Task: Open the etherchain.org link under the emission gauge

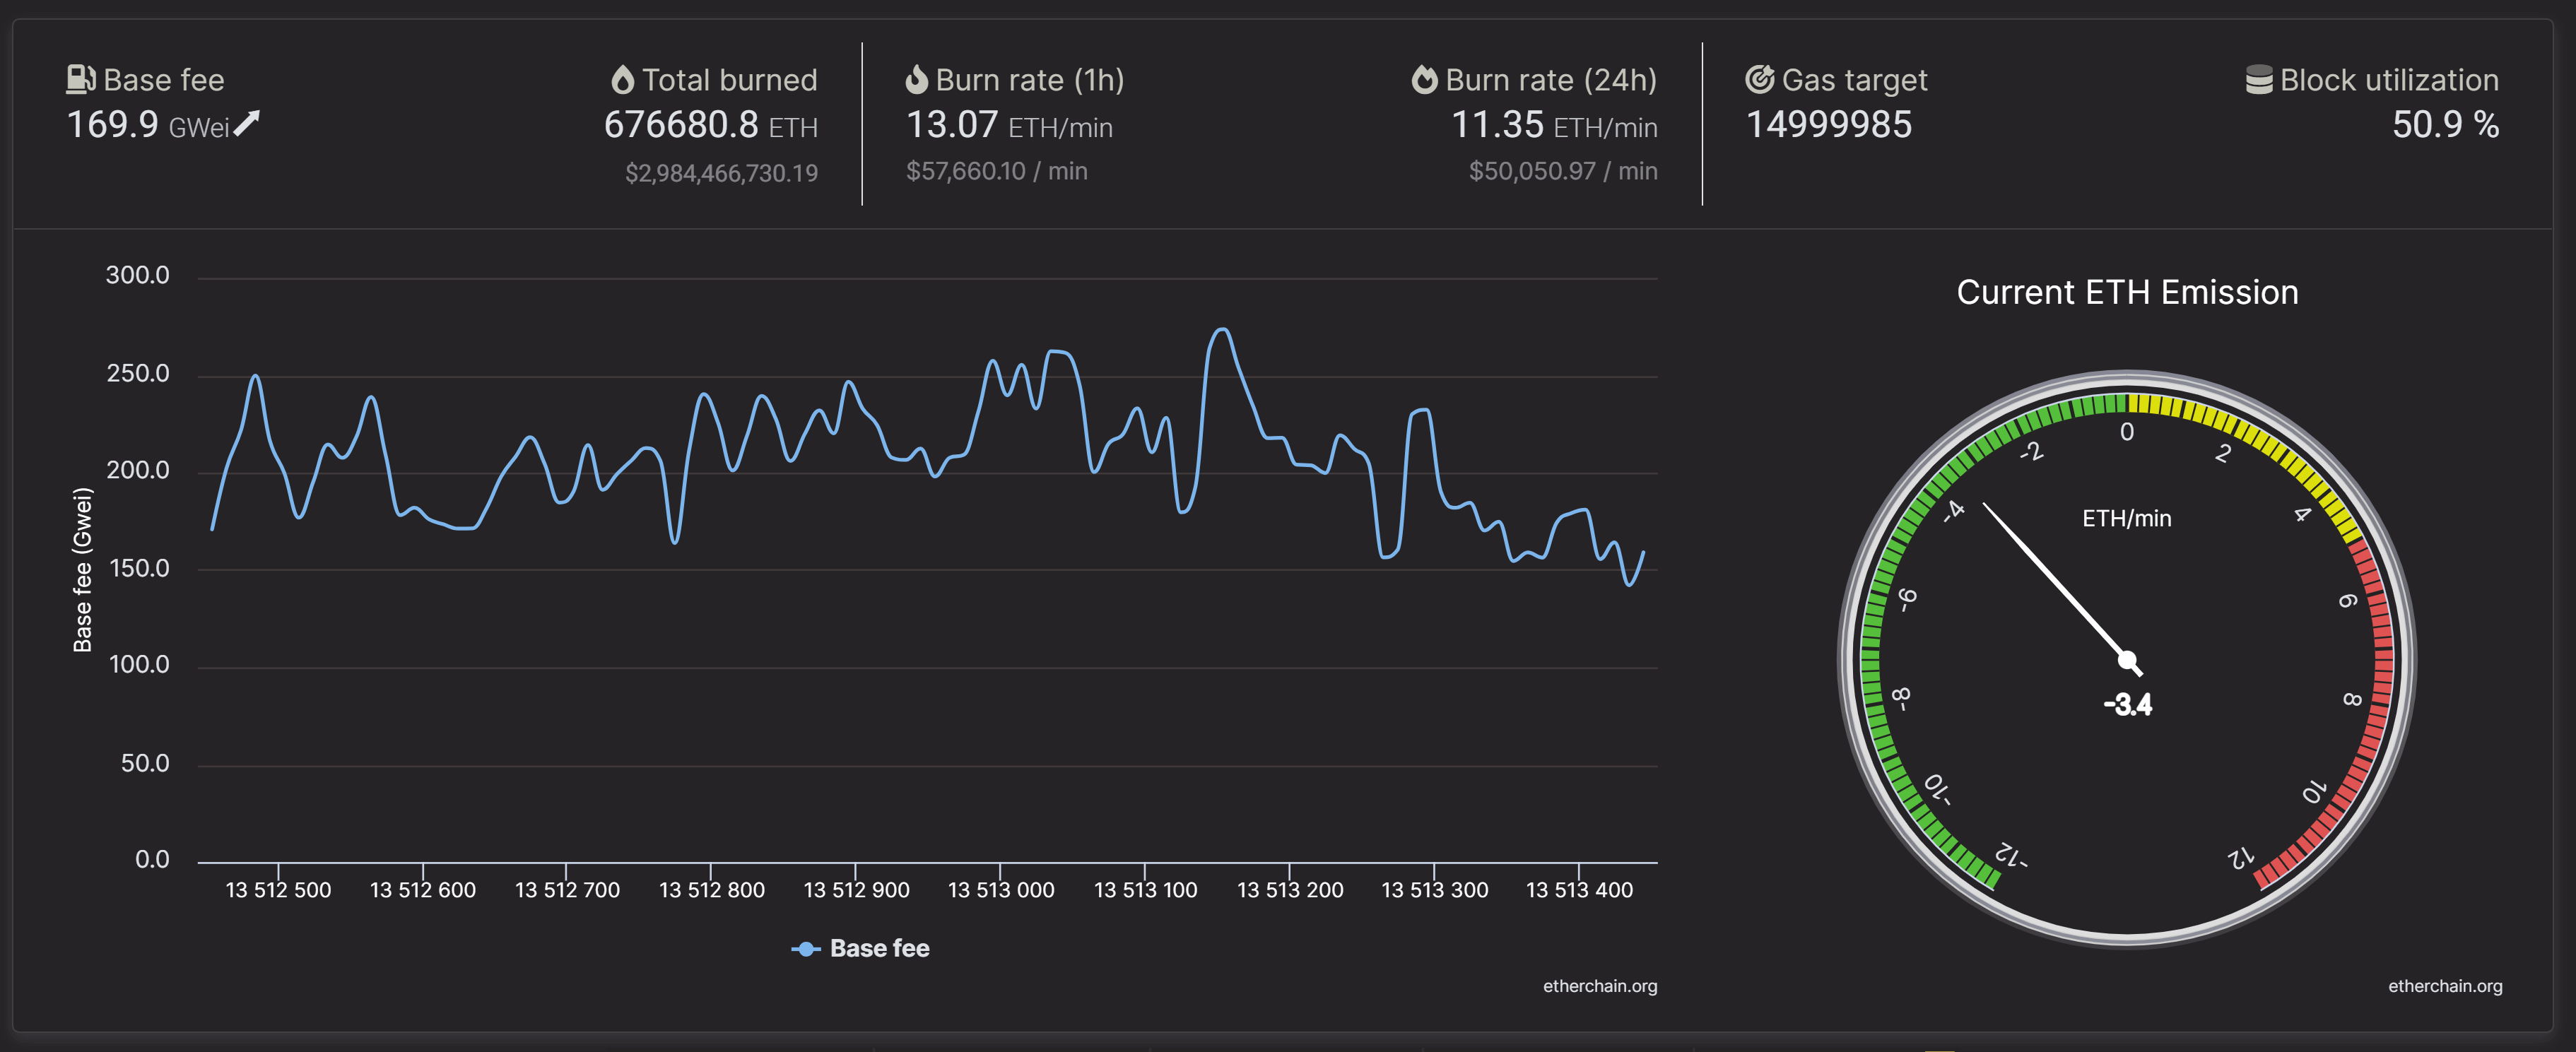Action: coord(2445,986)
